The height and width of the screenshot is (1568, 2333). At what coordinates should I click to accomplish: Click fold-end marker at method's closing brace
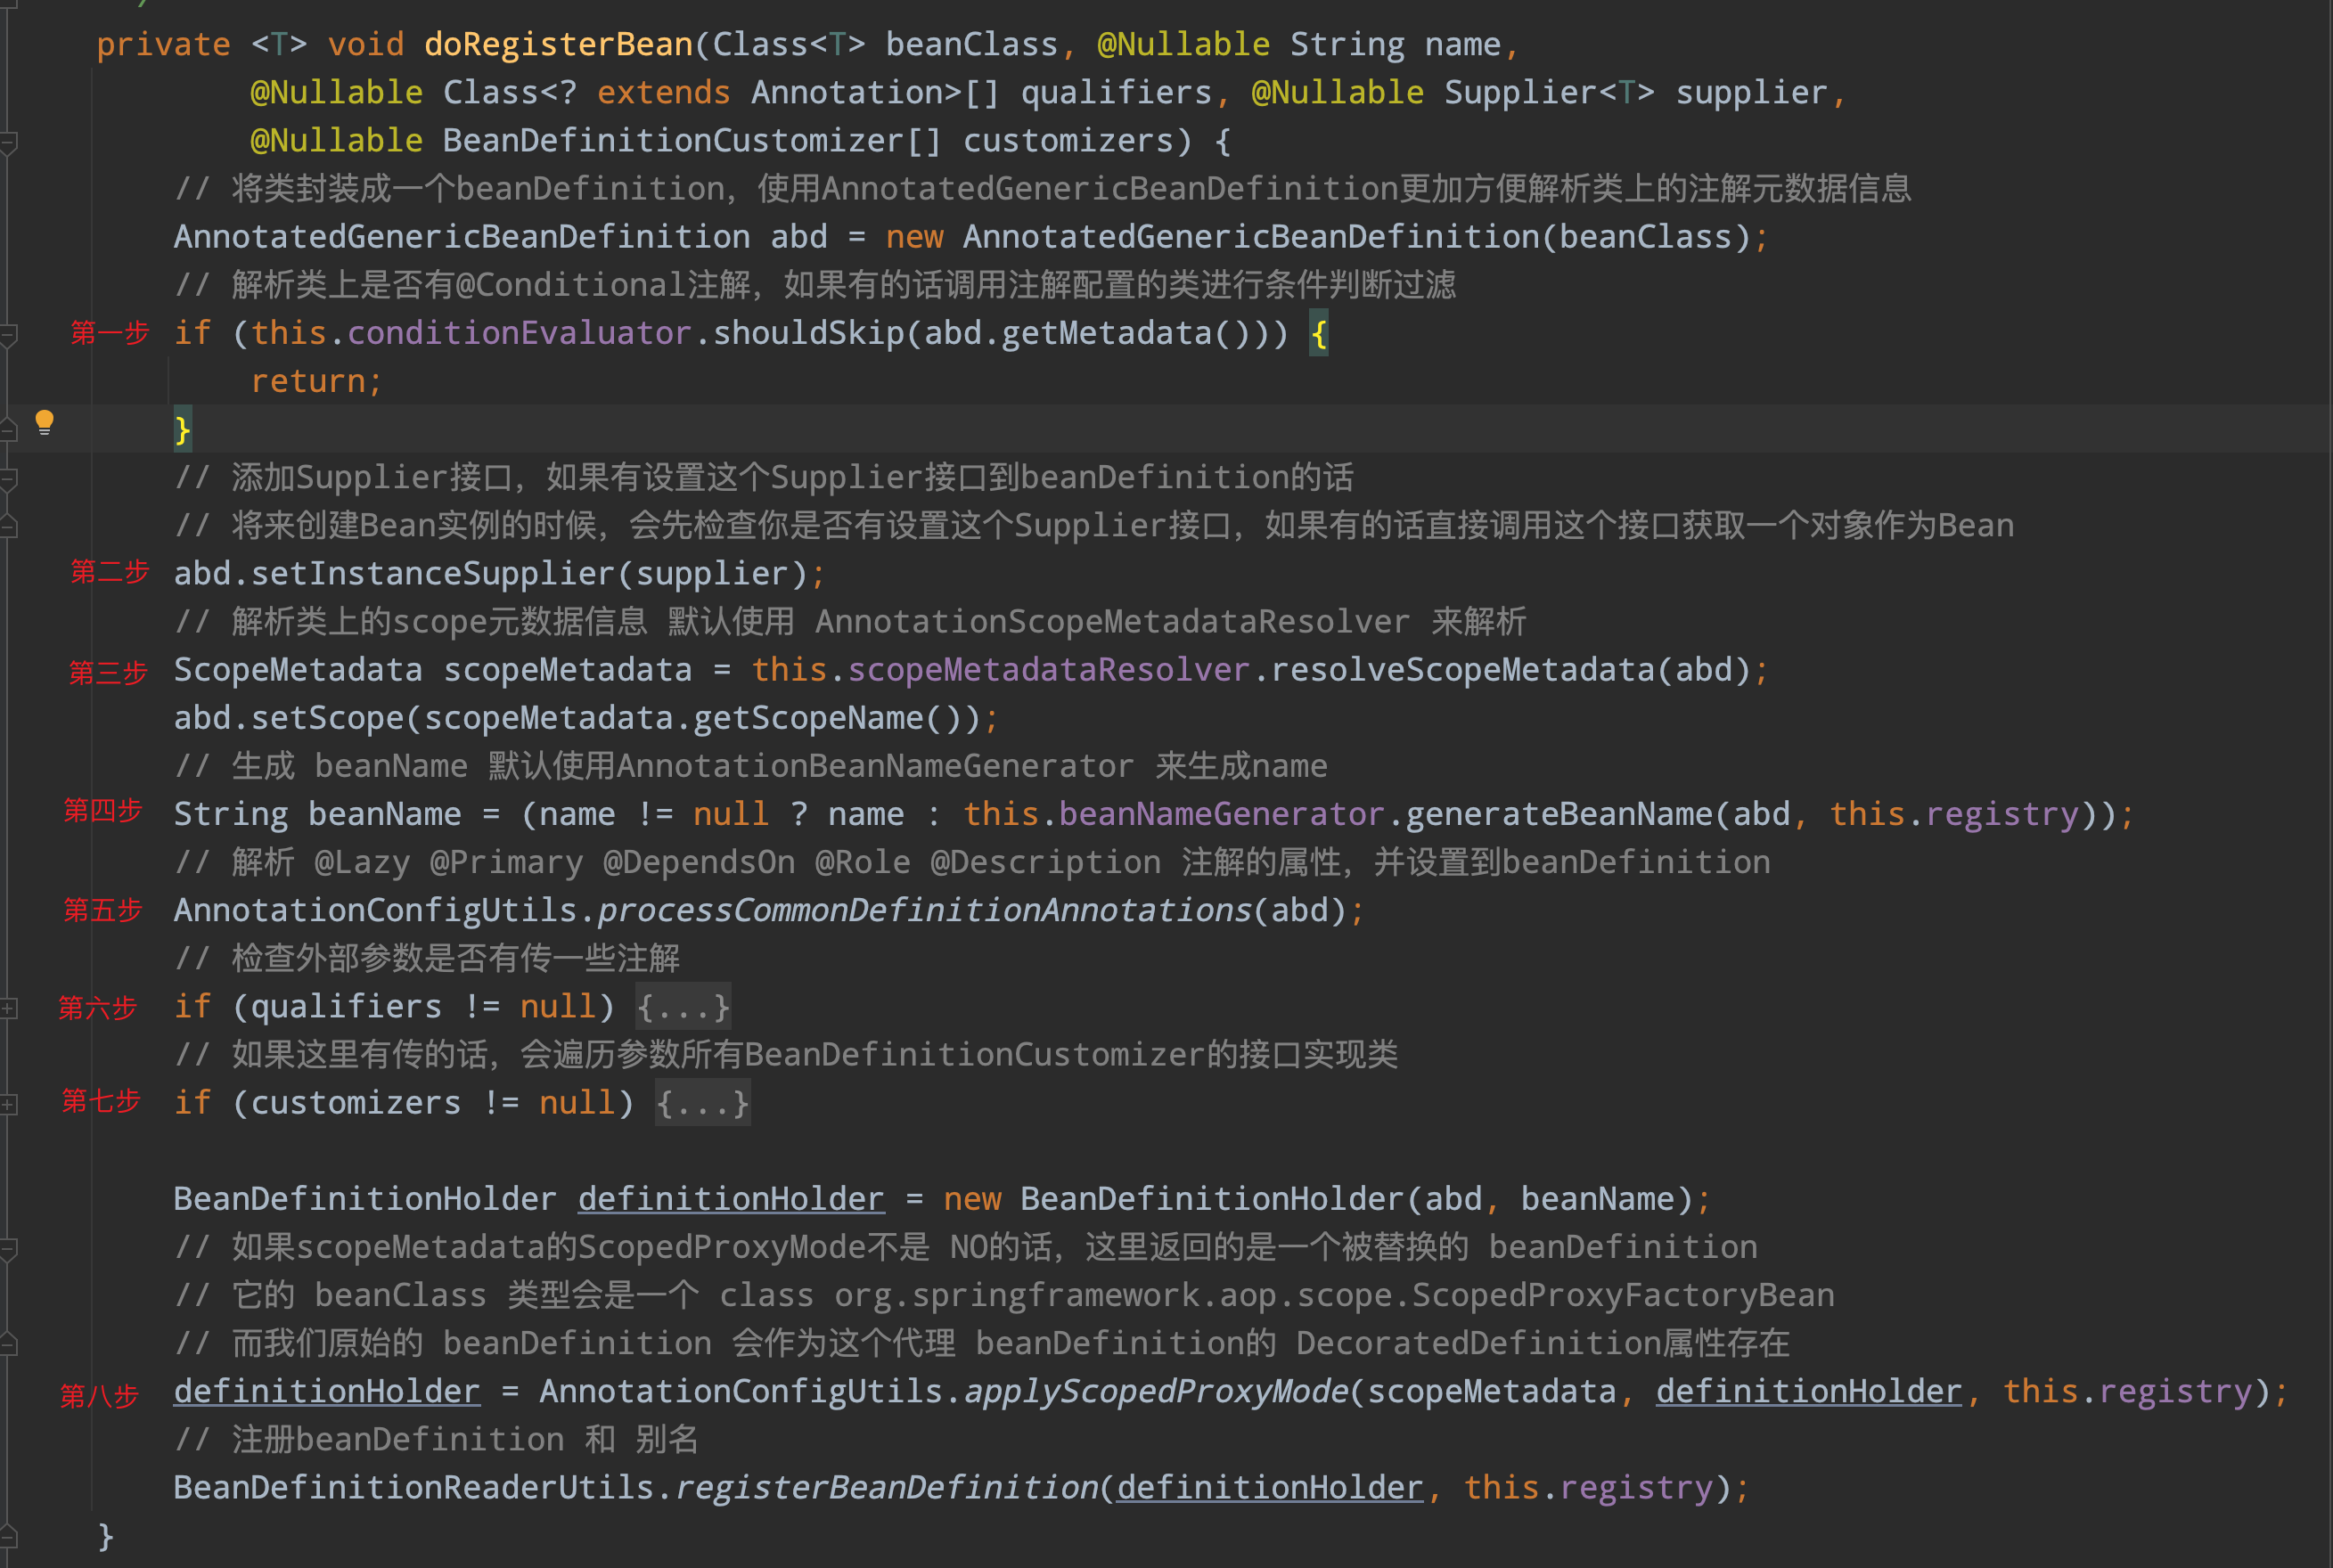[x=8, y=1537]
